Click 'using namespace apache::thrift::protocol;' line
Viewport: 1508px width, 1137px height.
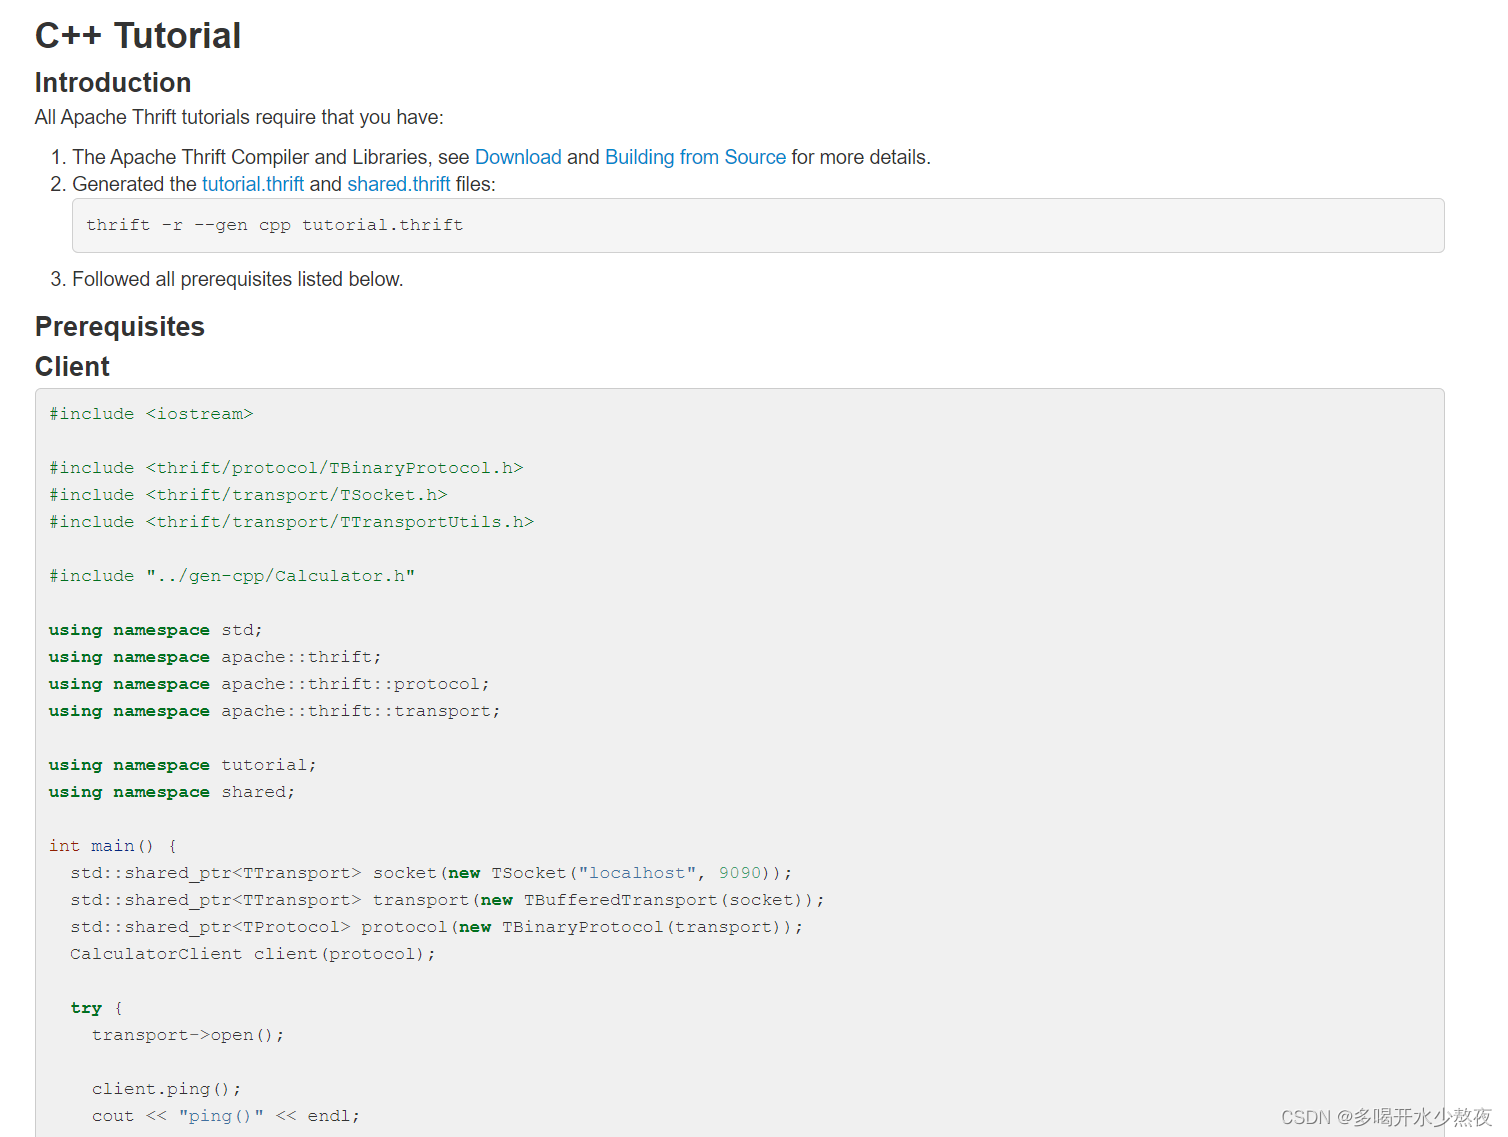[x=269, y=684]
